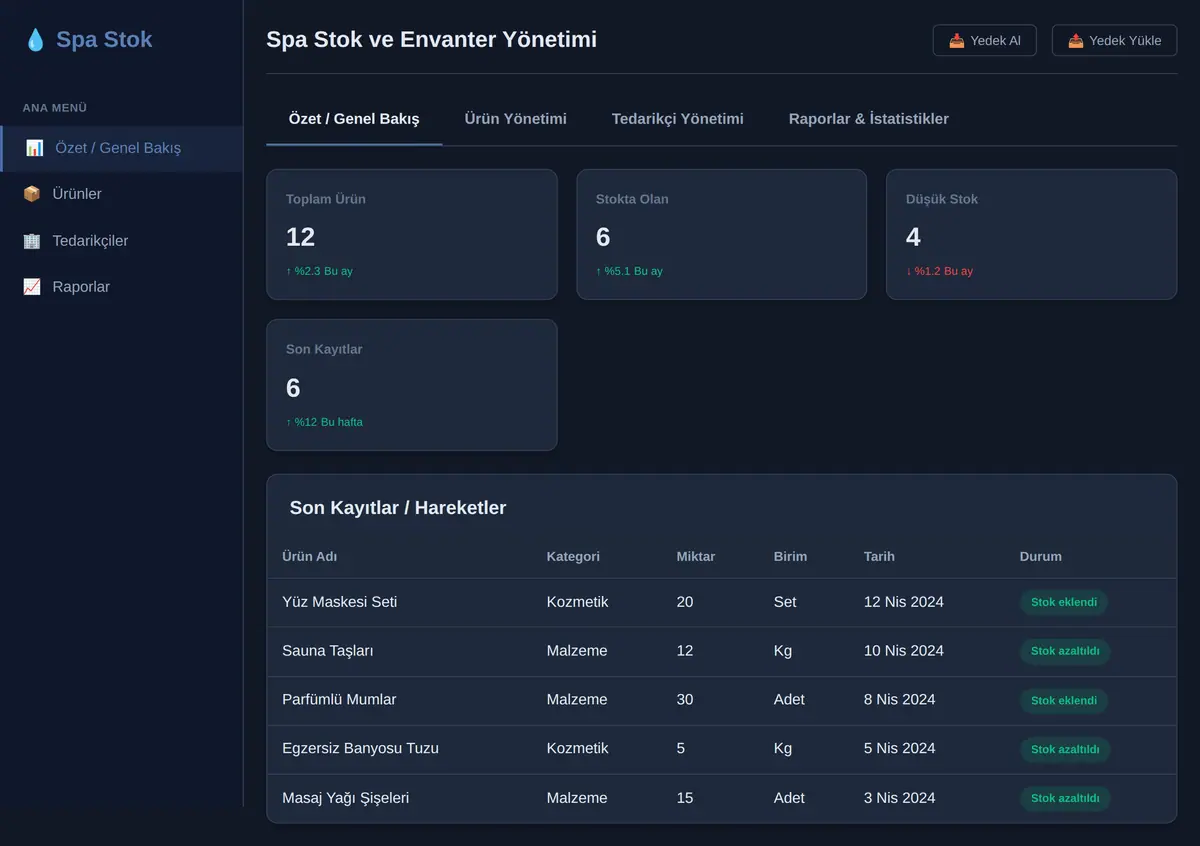Click the Stok azaltıldı badge for Sauna Taşları
The width and height of the screenshot is (1200, 846).
1065,651
